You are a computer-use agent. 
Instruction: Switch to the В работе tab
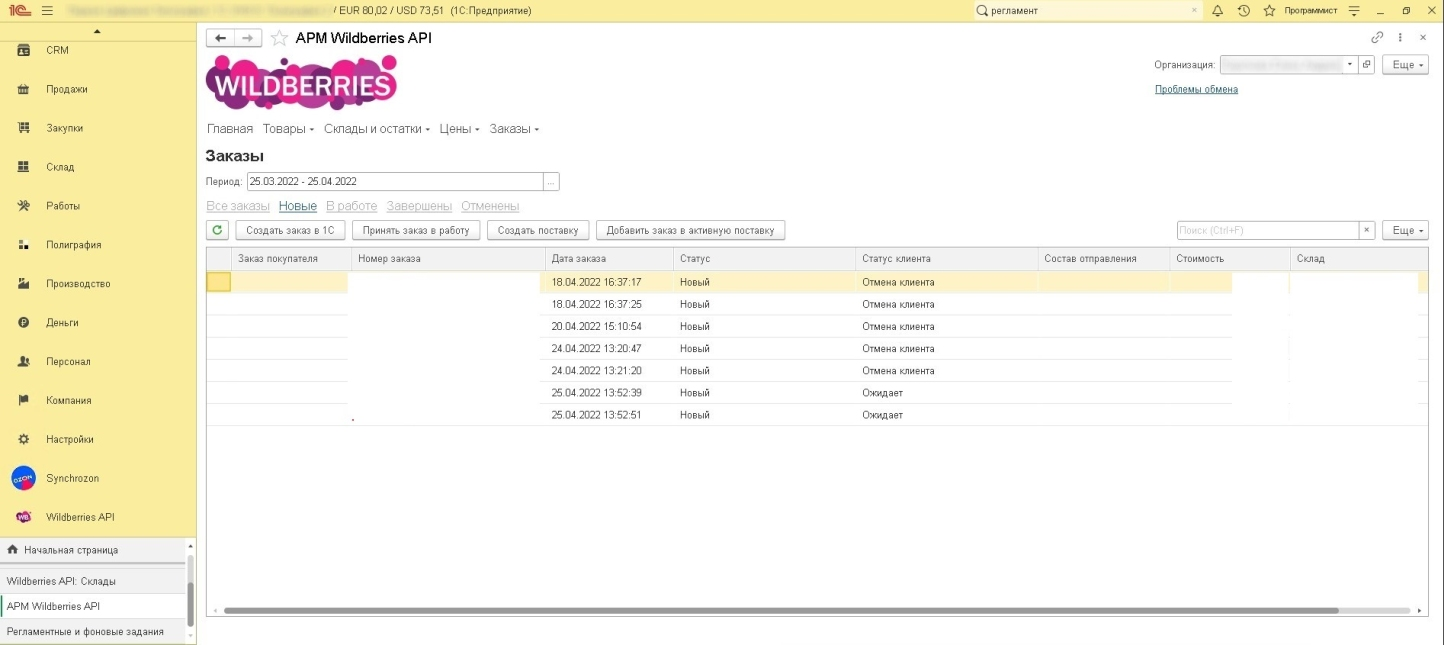(351, 206)
